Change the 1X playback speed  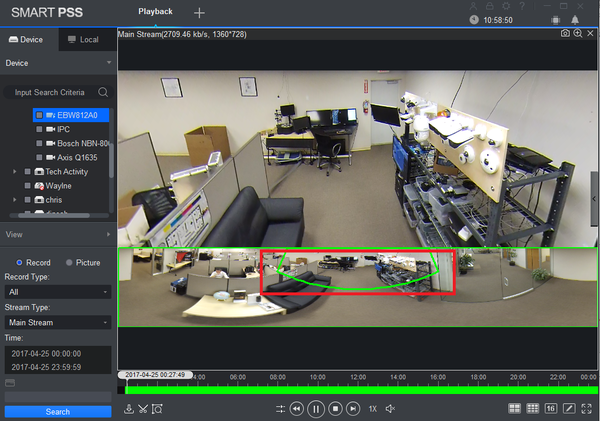click(x=373, y=409)
